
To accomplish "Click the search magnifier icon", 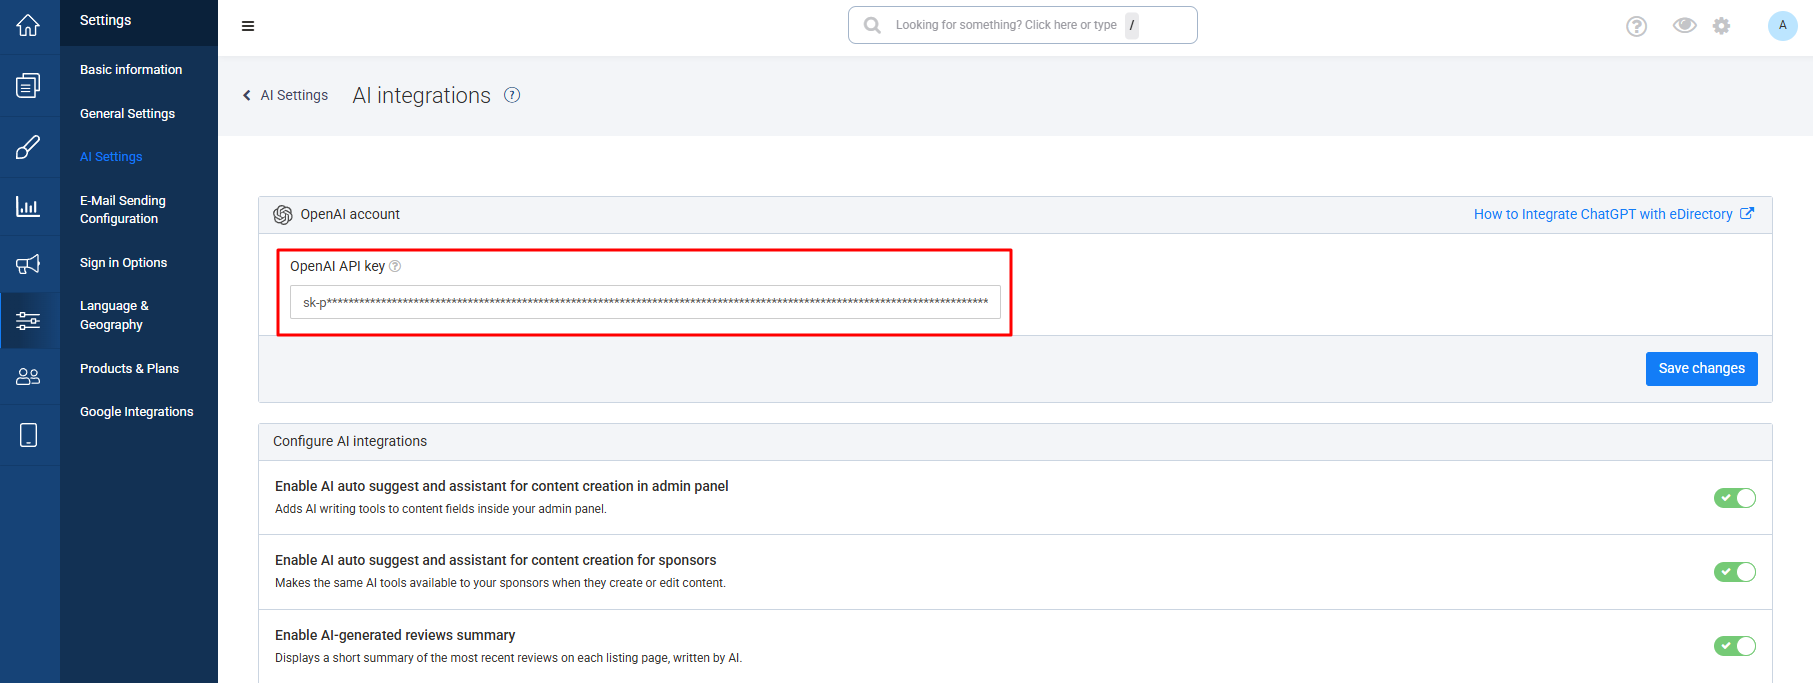I will [x=872, y=25].
